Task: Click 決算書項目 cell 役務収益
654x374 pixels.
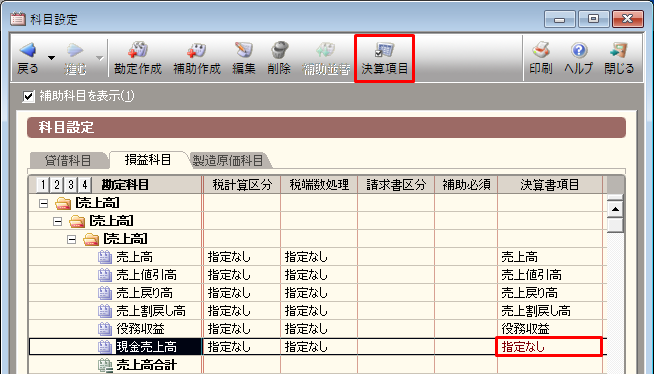Action: coord(550,329)
